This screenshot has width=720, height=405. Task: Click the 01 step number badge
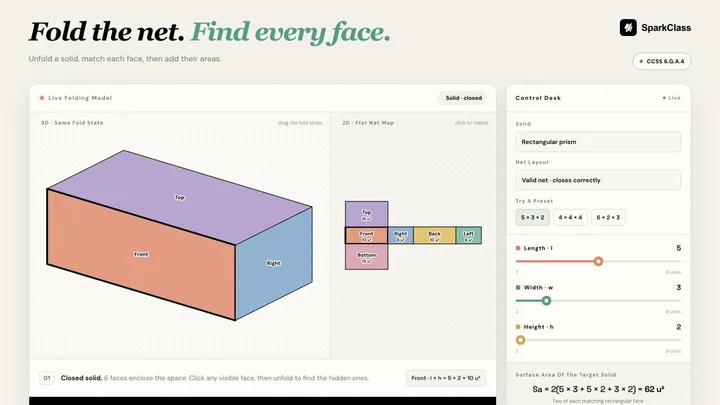coord(46,378)
